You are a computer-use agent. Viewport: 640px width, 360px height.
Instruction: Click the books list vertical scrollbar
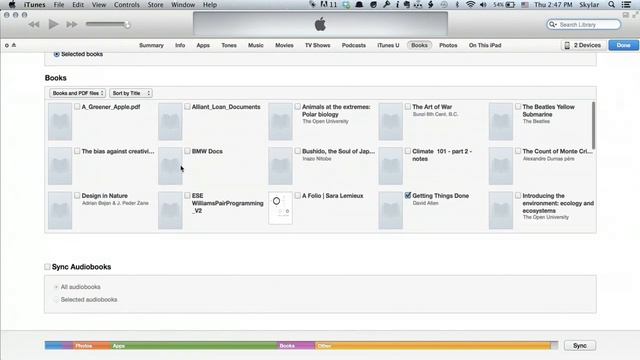[x=593, y=126]
